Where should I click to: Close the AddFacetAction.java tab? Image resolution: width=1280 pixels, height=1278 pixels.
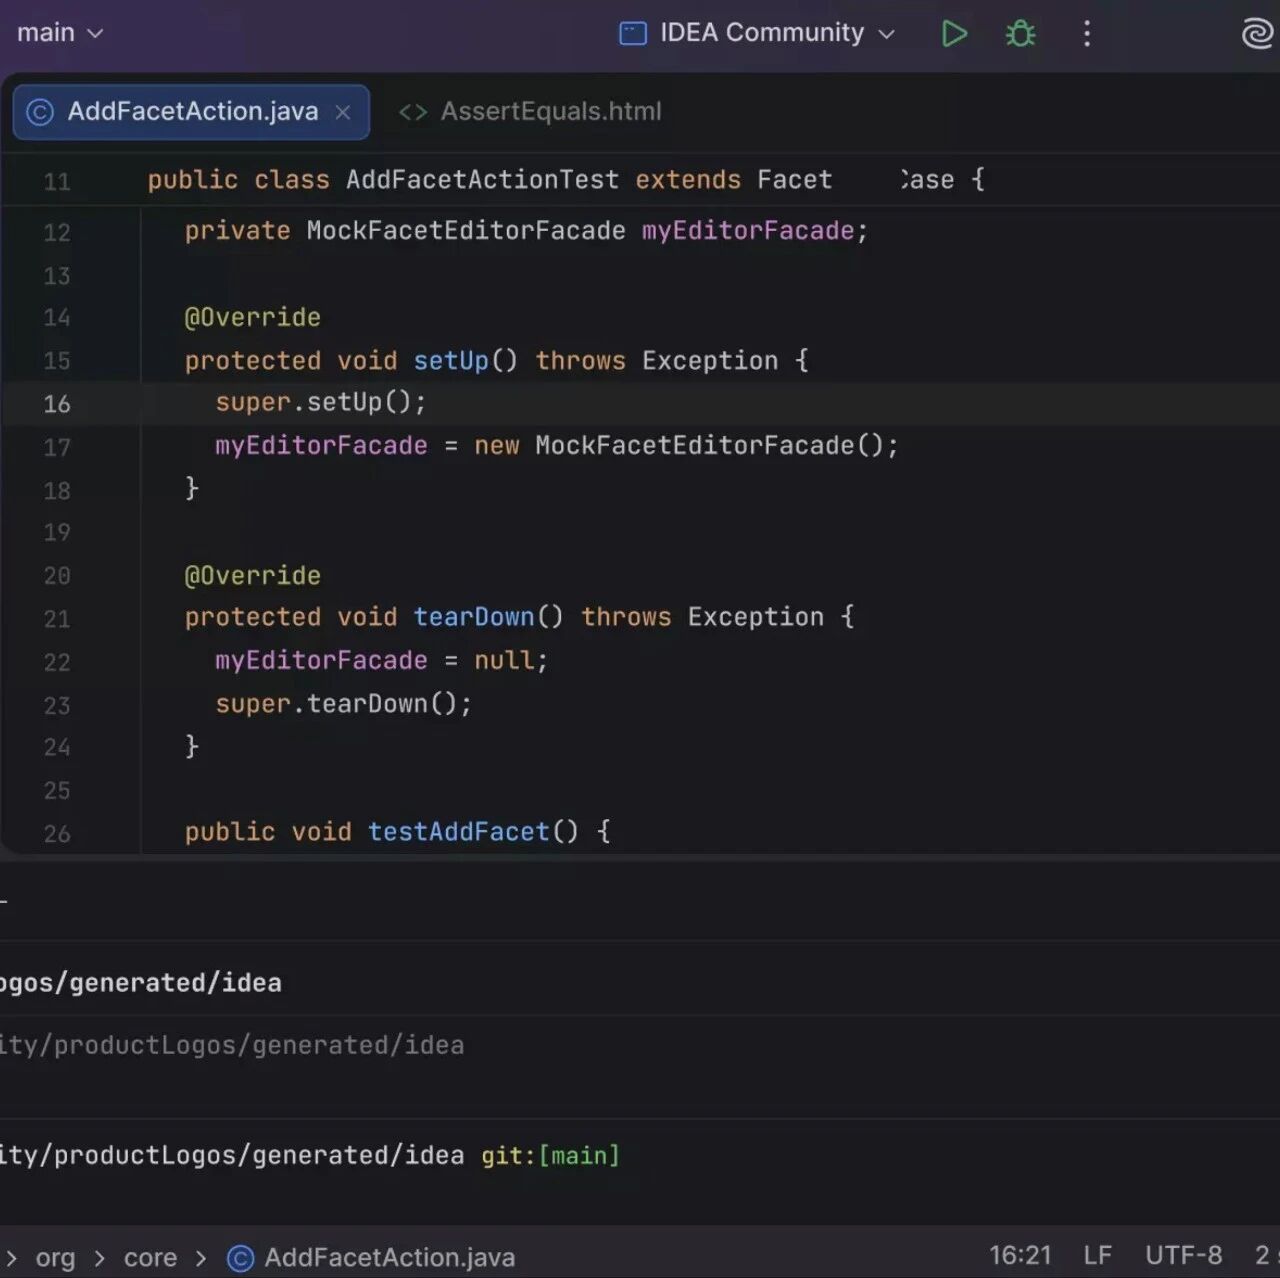click(x=343, y=112)
